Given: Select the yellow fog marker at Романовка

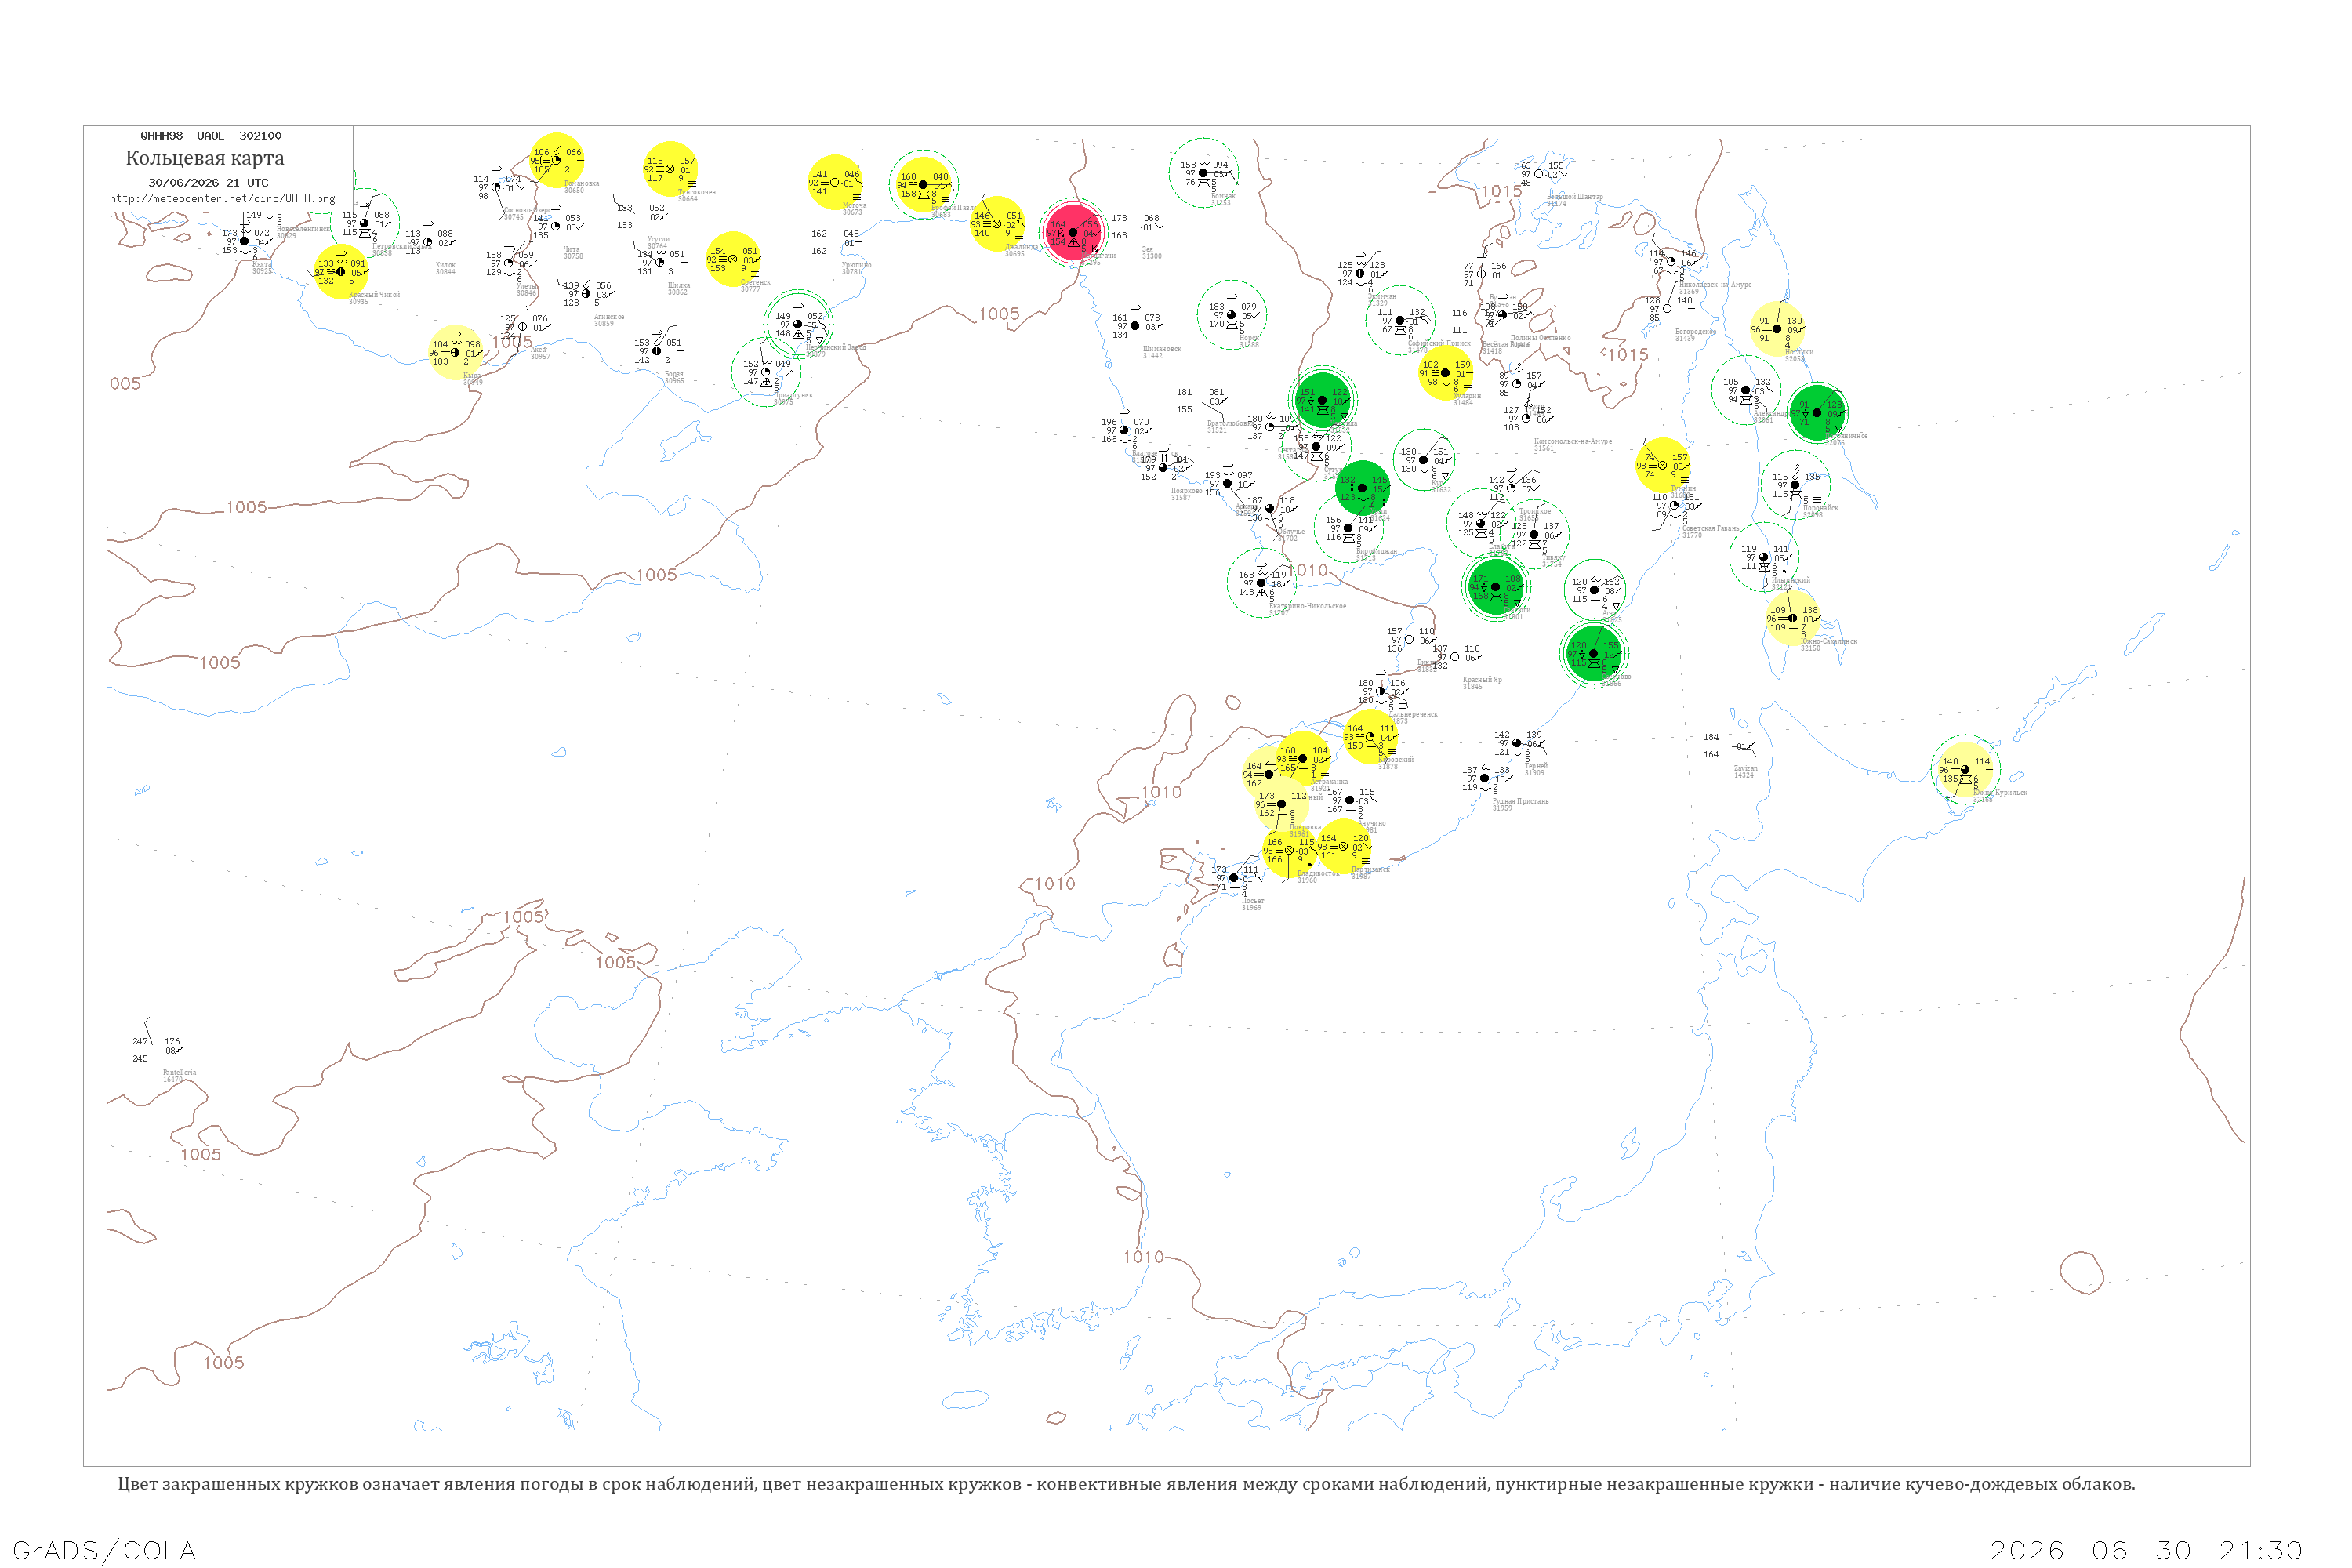Looking at the screenshot, I should click(x=556, y=160).
